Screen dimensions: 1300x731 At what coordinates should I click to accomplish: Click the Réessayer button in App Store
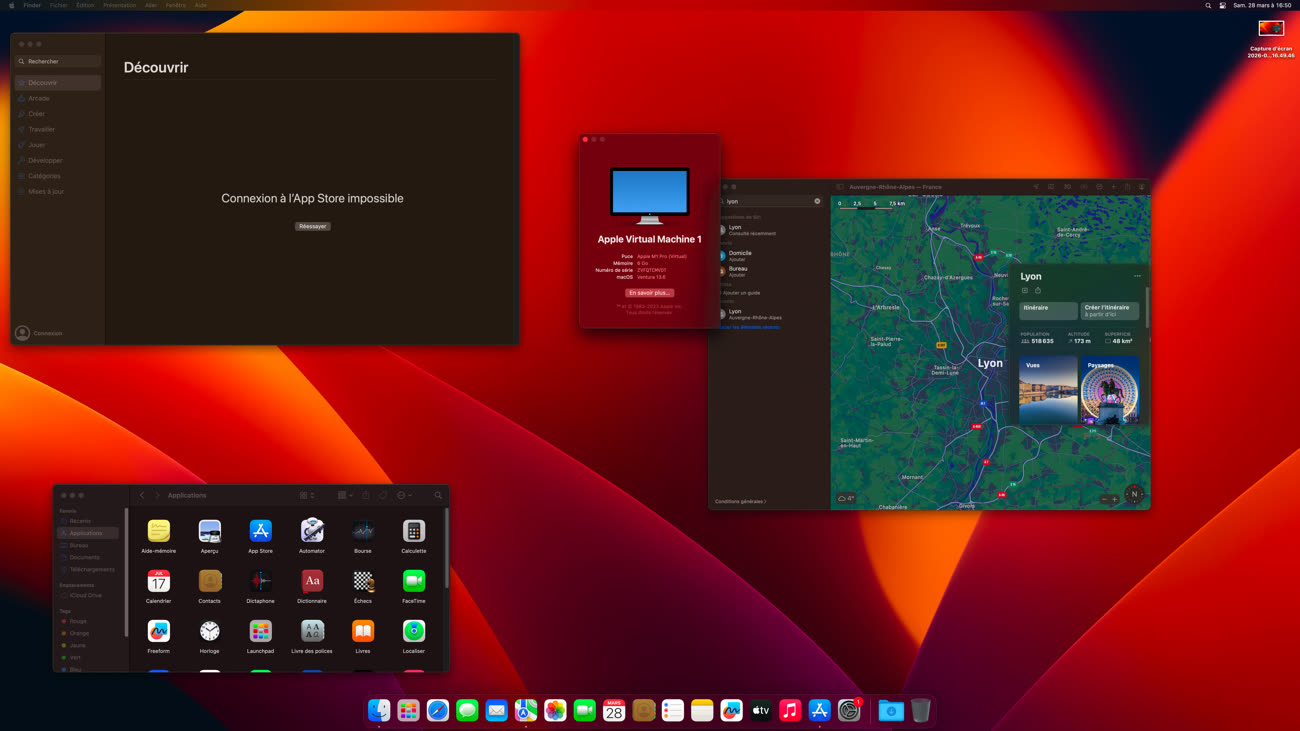click(x=312, y=226)
